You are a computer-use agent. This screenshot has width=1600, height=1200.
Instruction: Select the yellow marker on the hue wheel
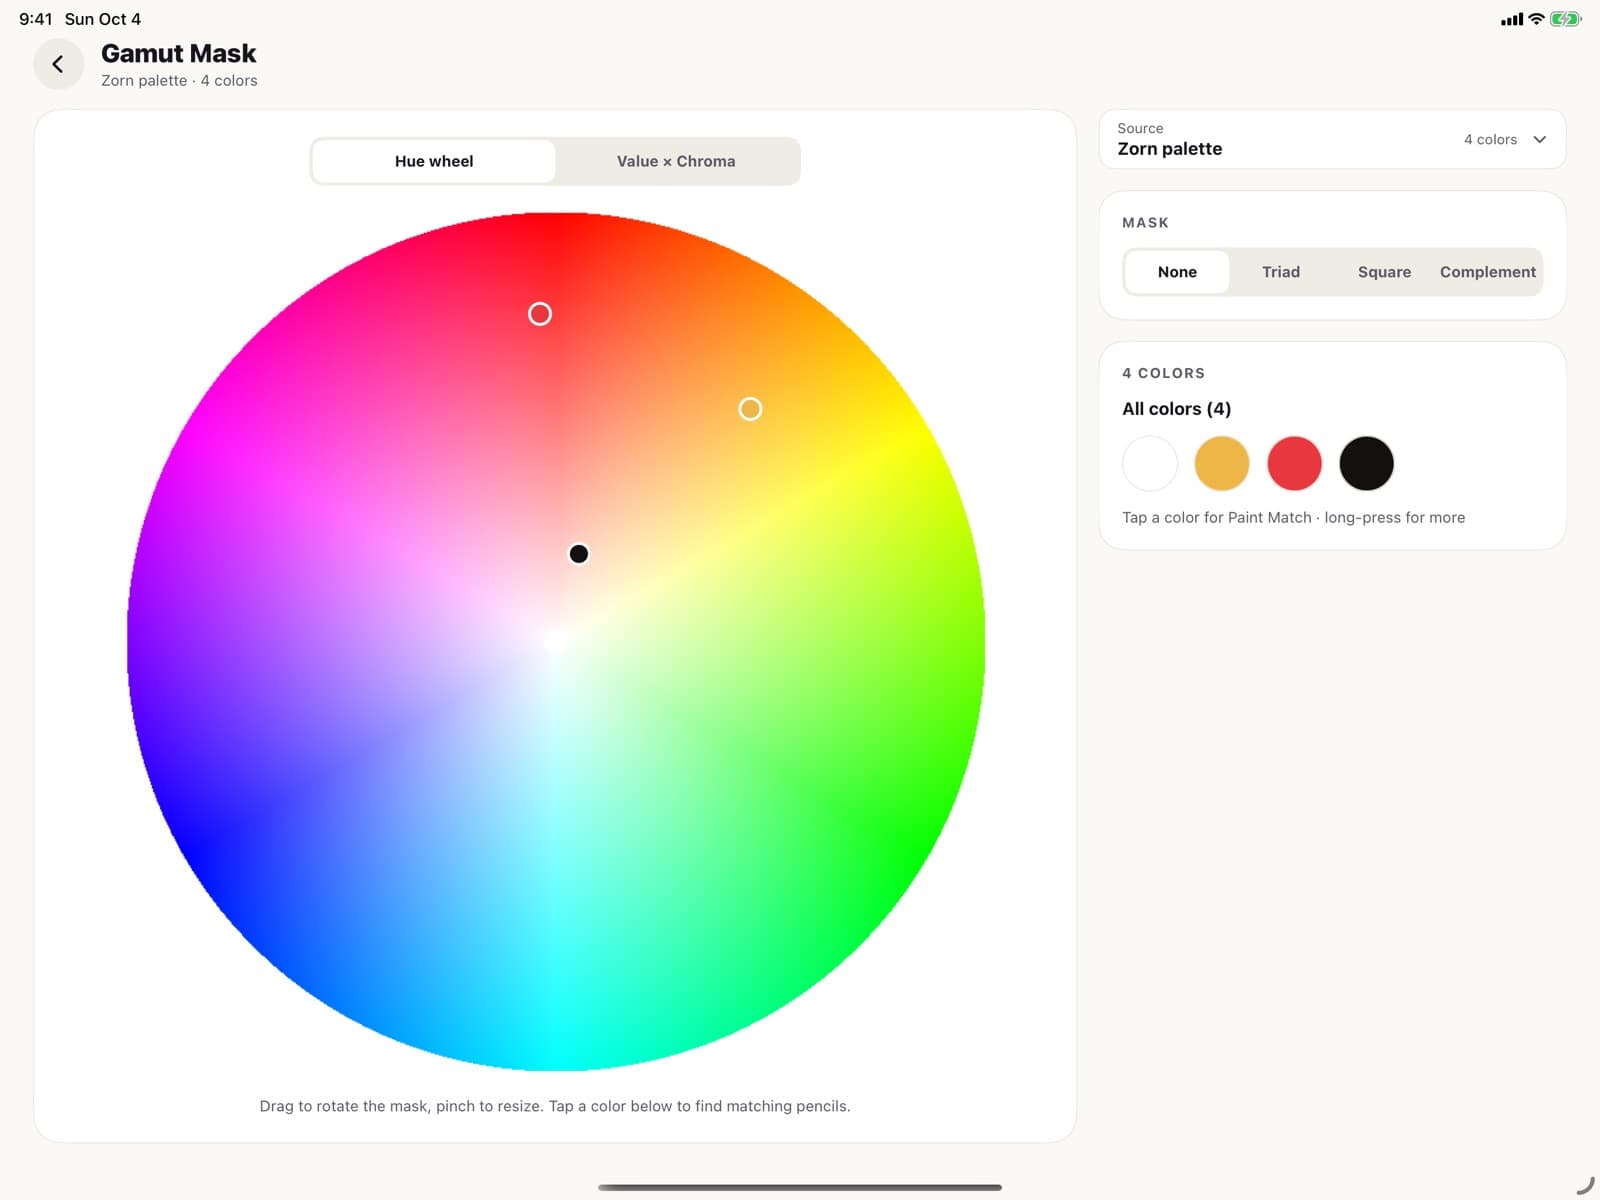click(750, 409)
